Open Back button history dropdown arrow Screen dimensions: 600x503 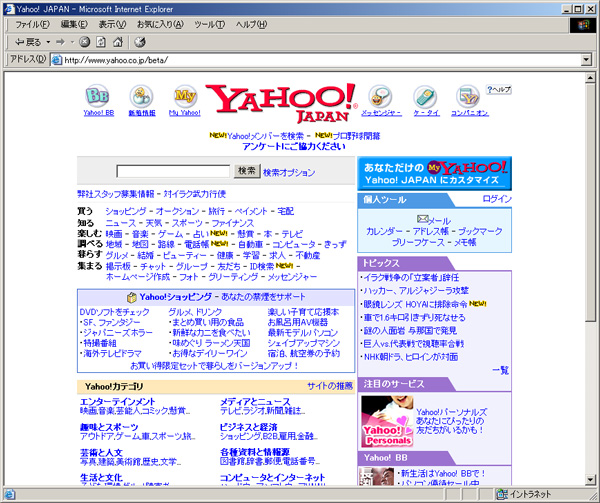[48, 42]
